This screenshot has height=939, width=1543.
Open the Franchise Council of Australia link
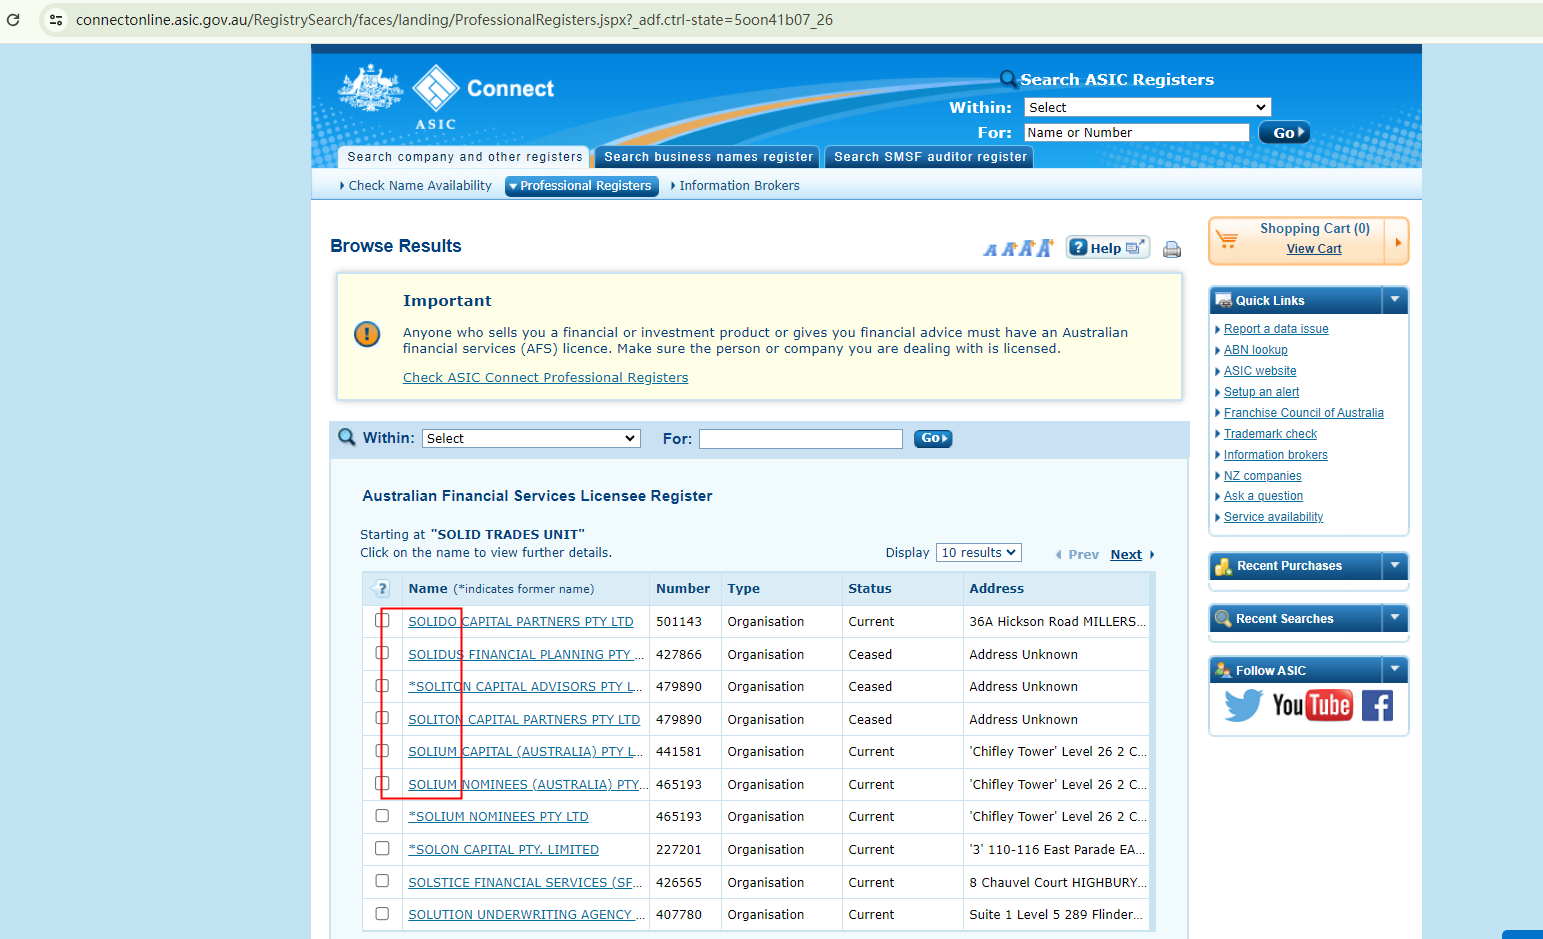[x=1304, y=413]
